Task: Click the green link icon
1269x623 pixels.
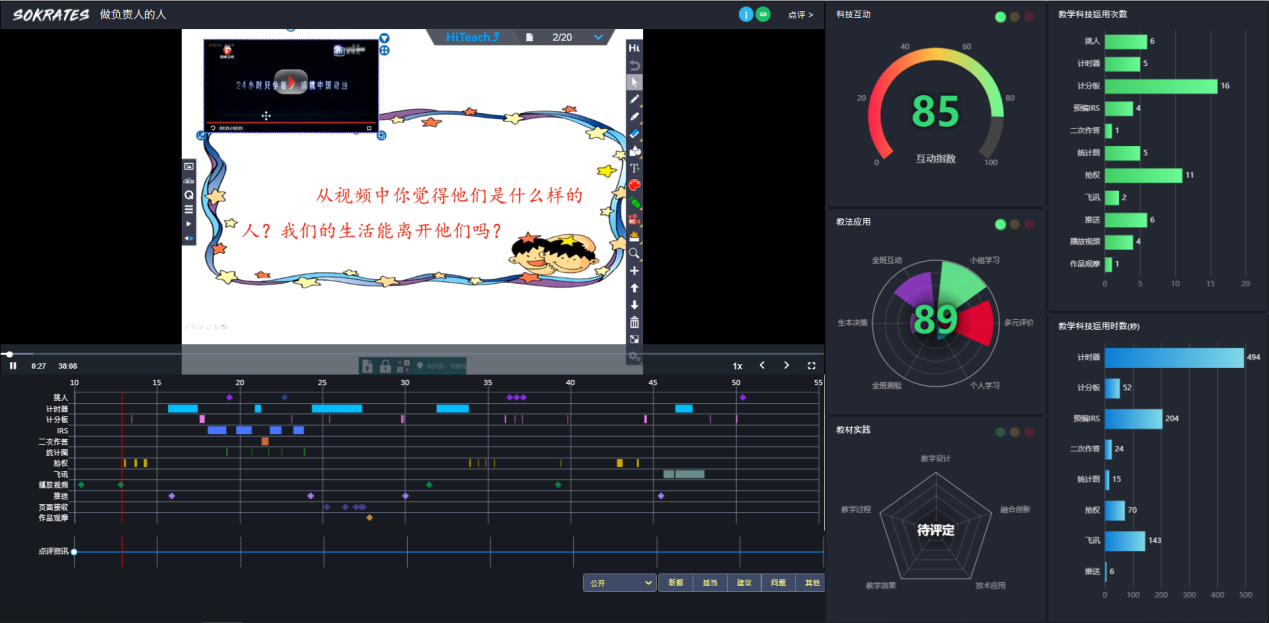Action: 763,14
